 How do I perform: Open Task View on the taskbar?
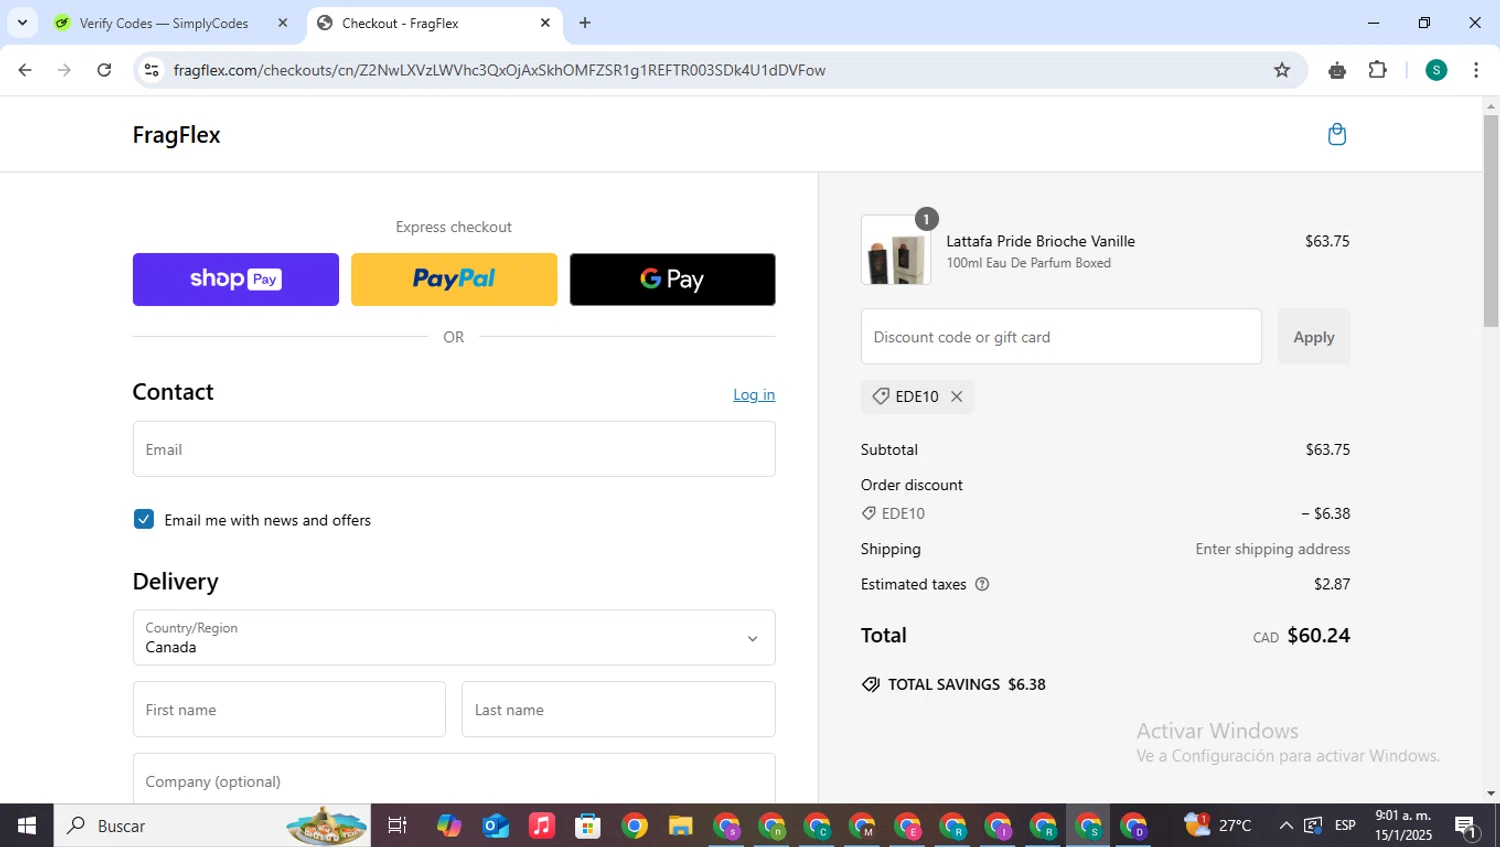tap(397, 826)
